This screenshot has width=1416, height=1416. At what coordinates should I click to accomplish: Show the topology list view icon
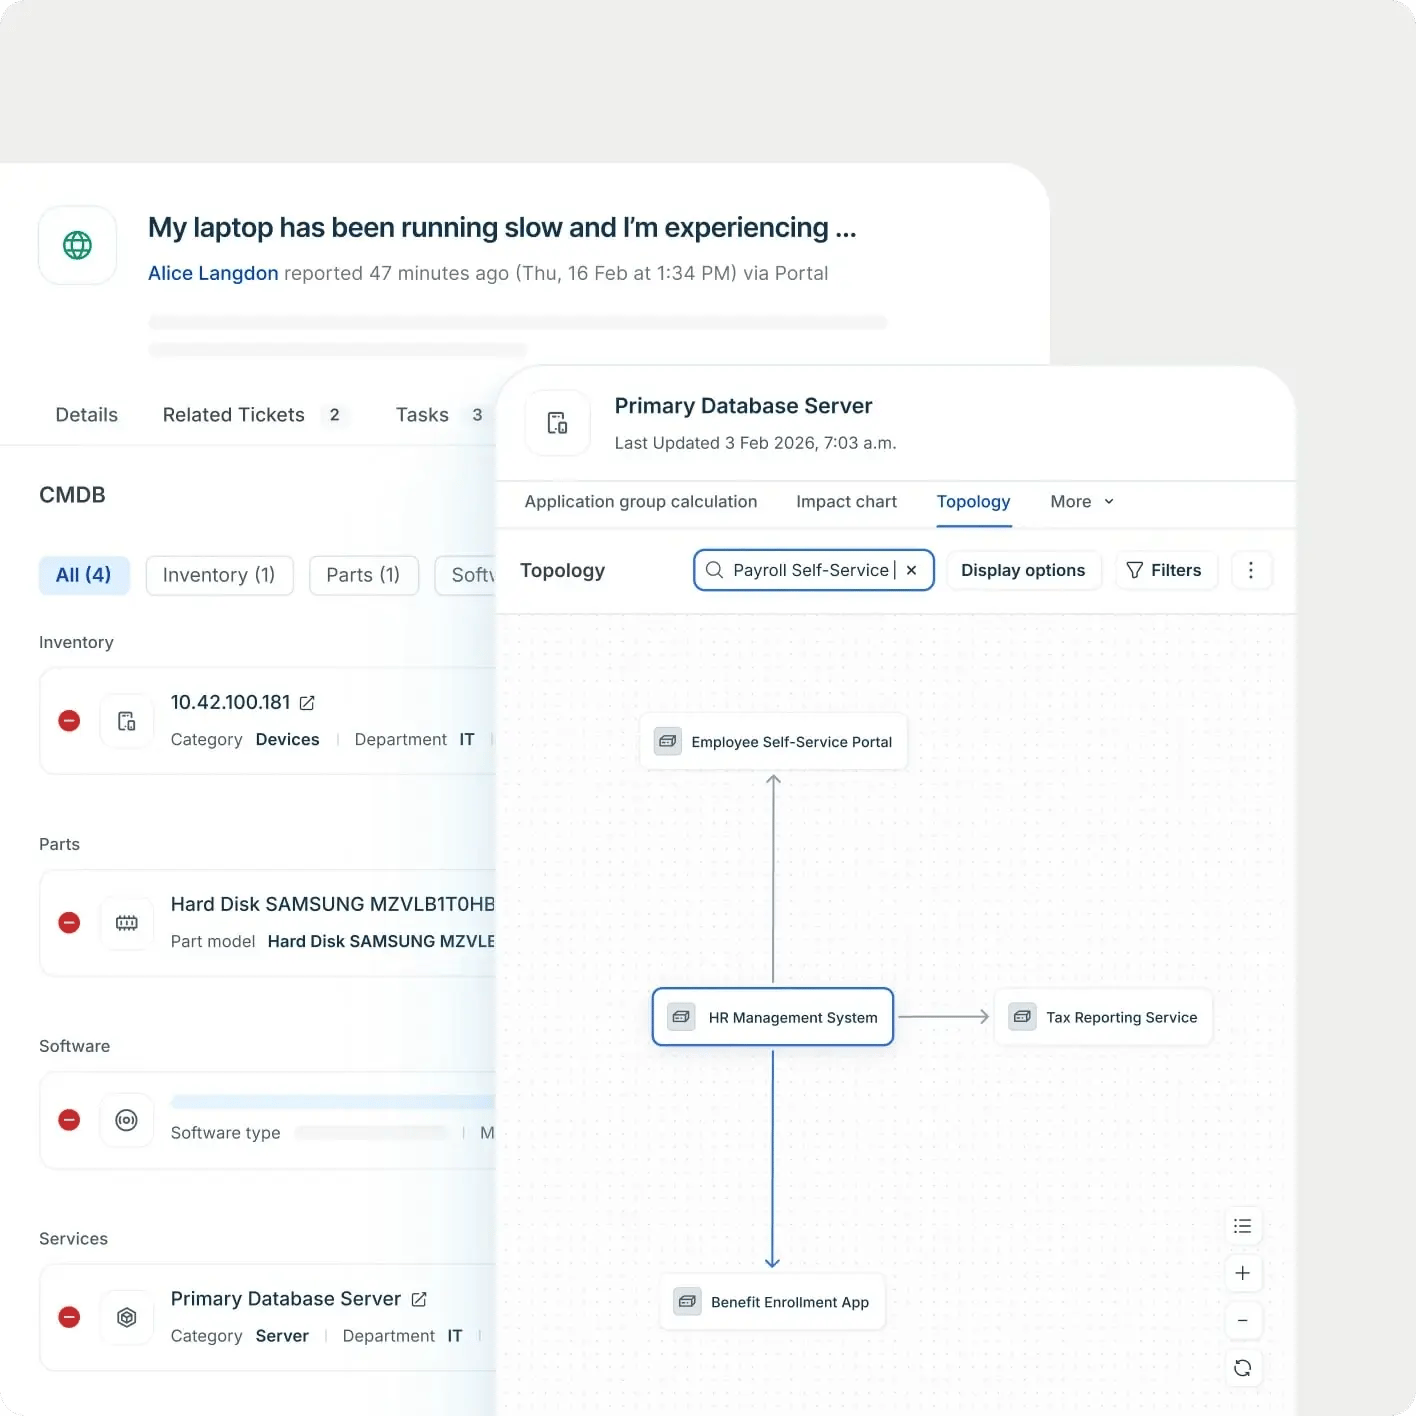pyautogui.click(x=1243, y=1226)
